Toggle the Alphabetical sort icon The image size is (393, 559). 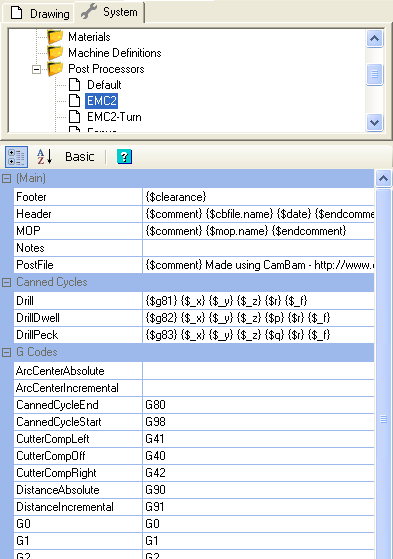[x=45, y=157]
